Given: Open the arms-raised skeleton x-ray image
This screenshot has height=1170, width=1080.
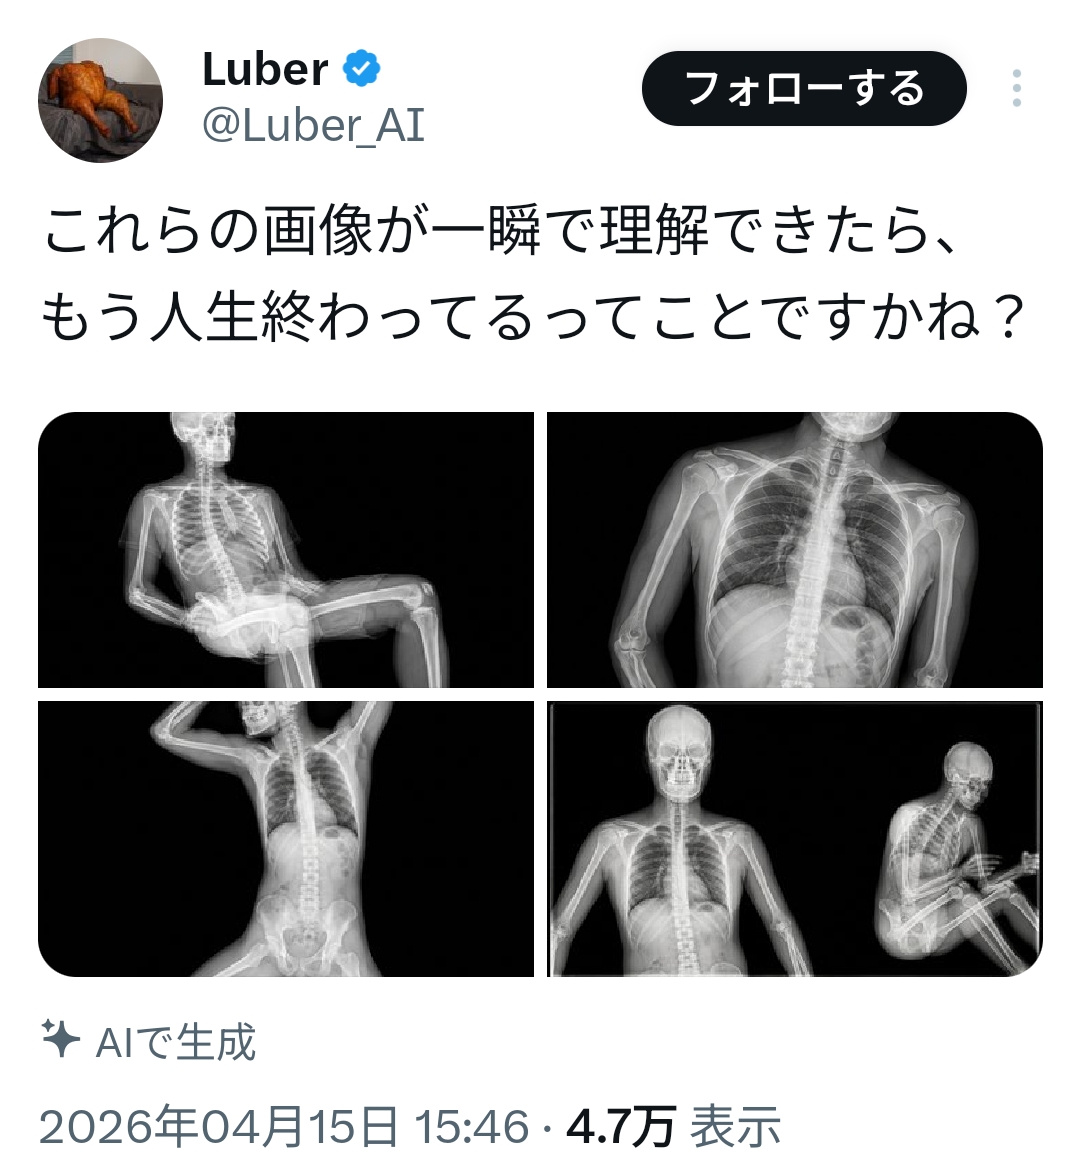Looking at the screenshot, I should click(x=286, y=839).
